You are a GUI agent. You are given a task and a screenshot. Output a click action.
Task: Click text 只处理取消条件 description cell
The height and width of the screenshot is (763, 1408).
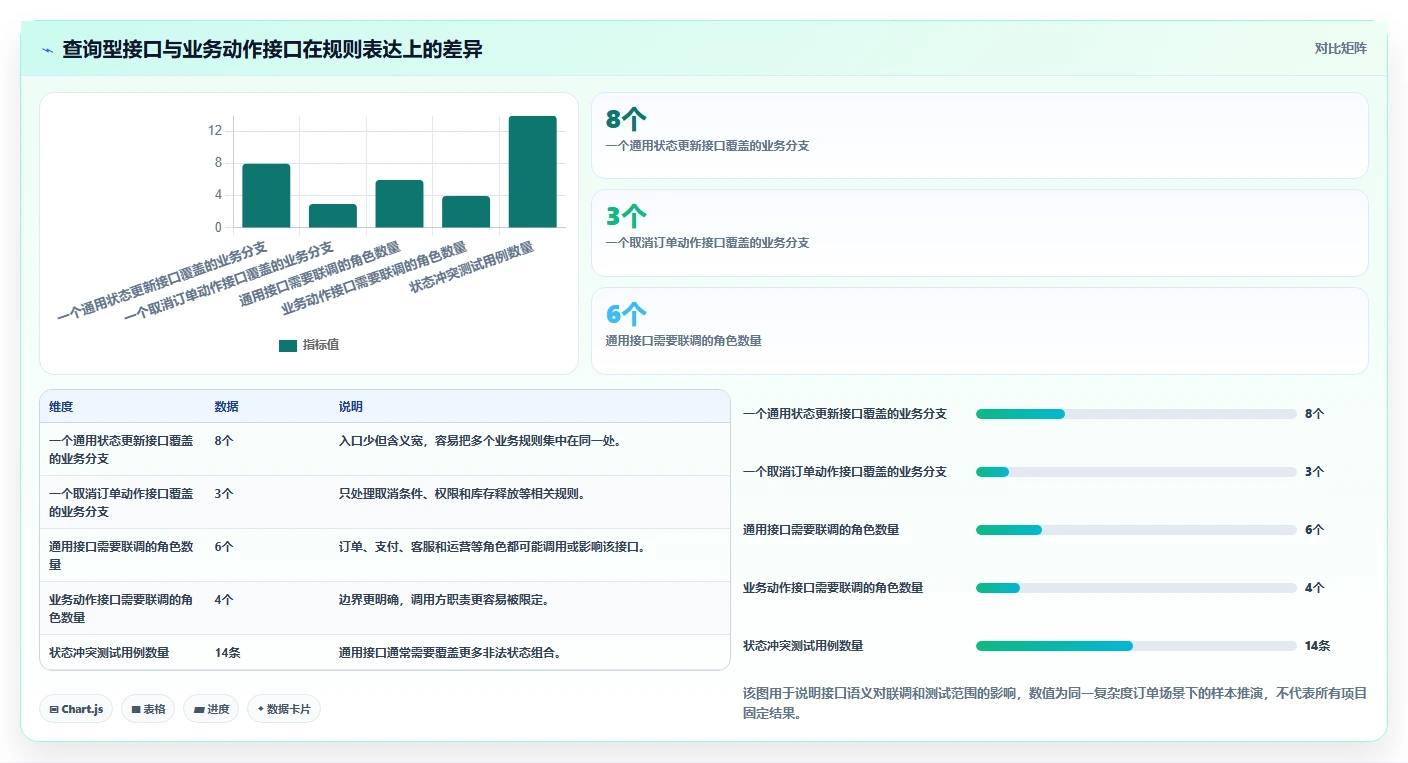pos(462,494)
